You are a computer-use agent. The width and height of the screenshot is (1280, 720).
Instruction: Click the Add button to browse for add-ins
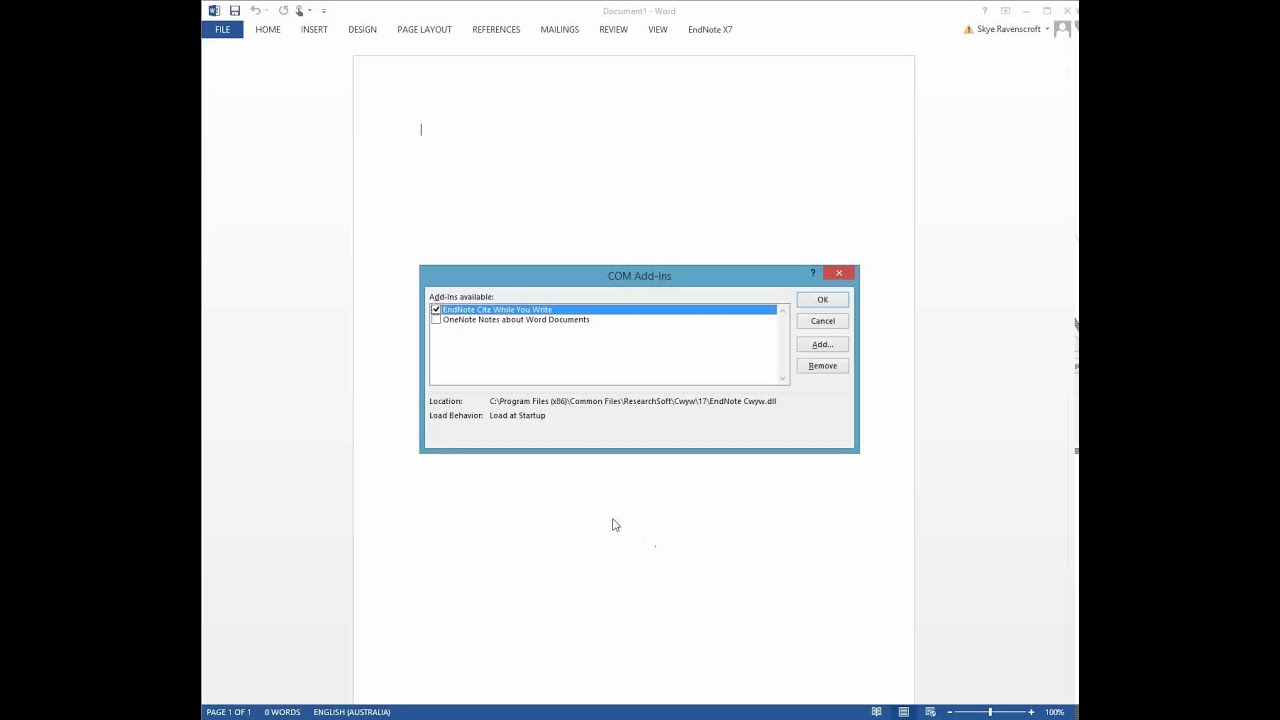coord(822,344)
